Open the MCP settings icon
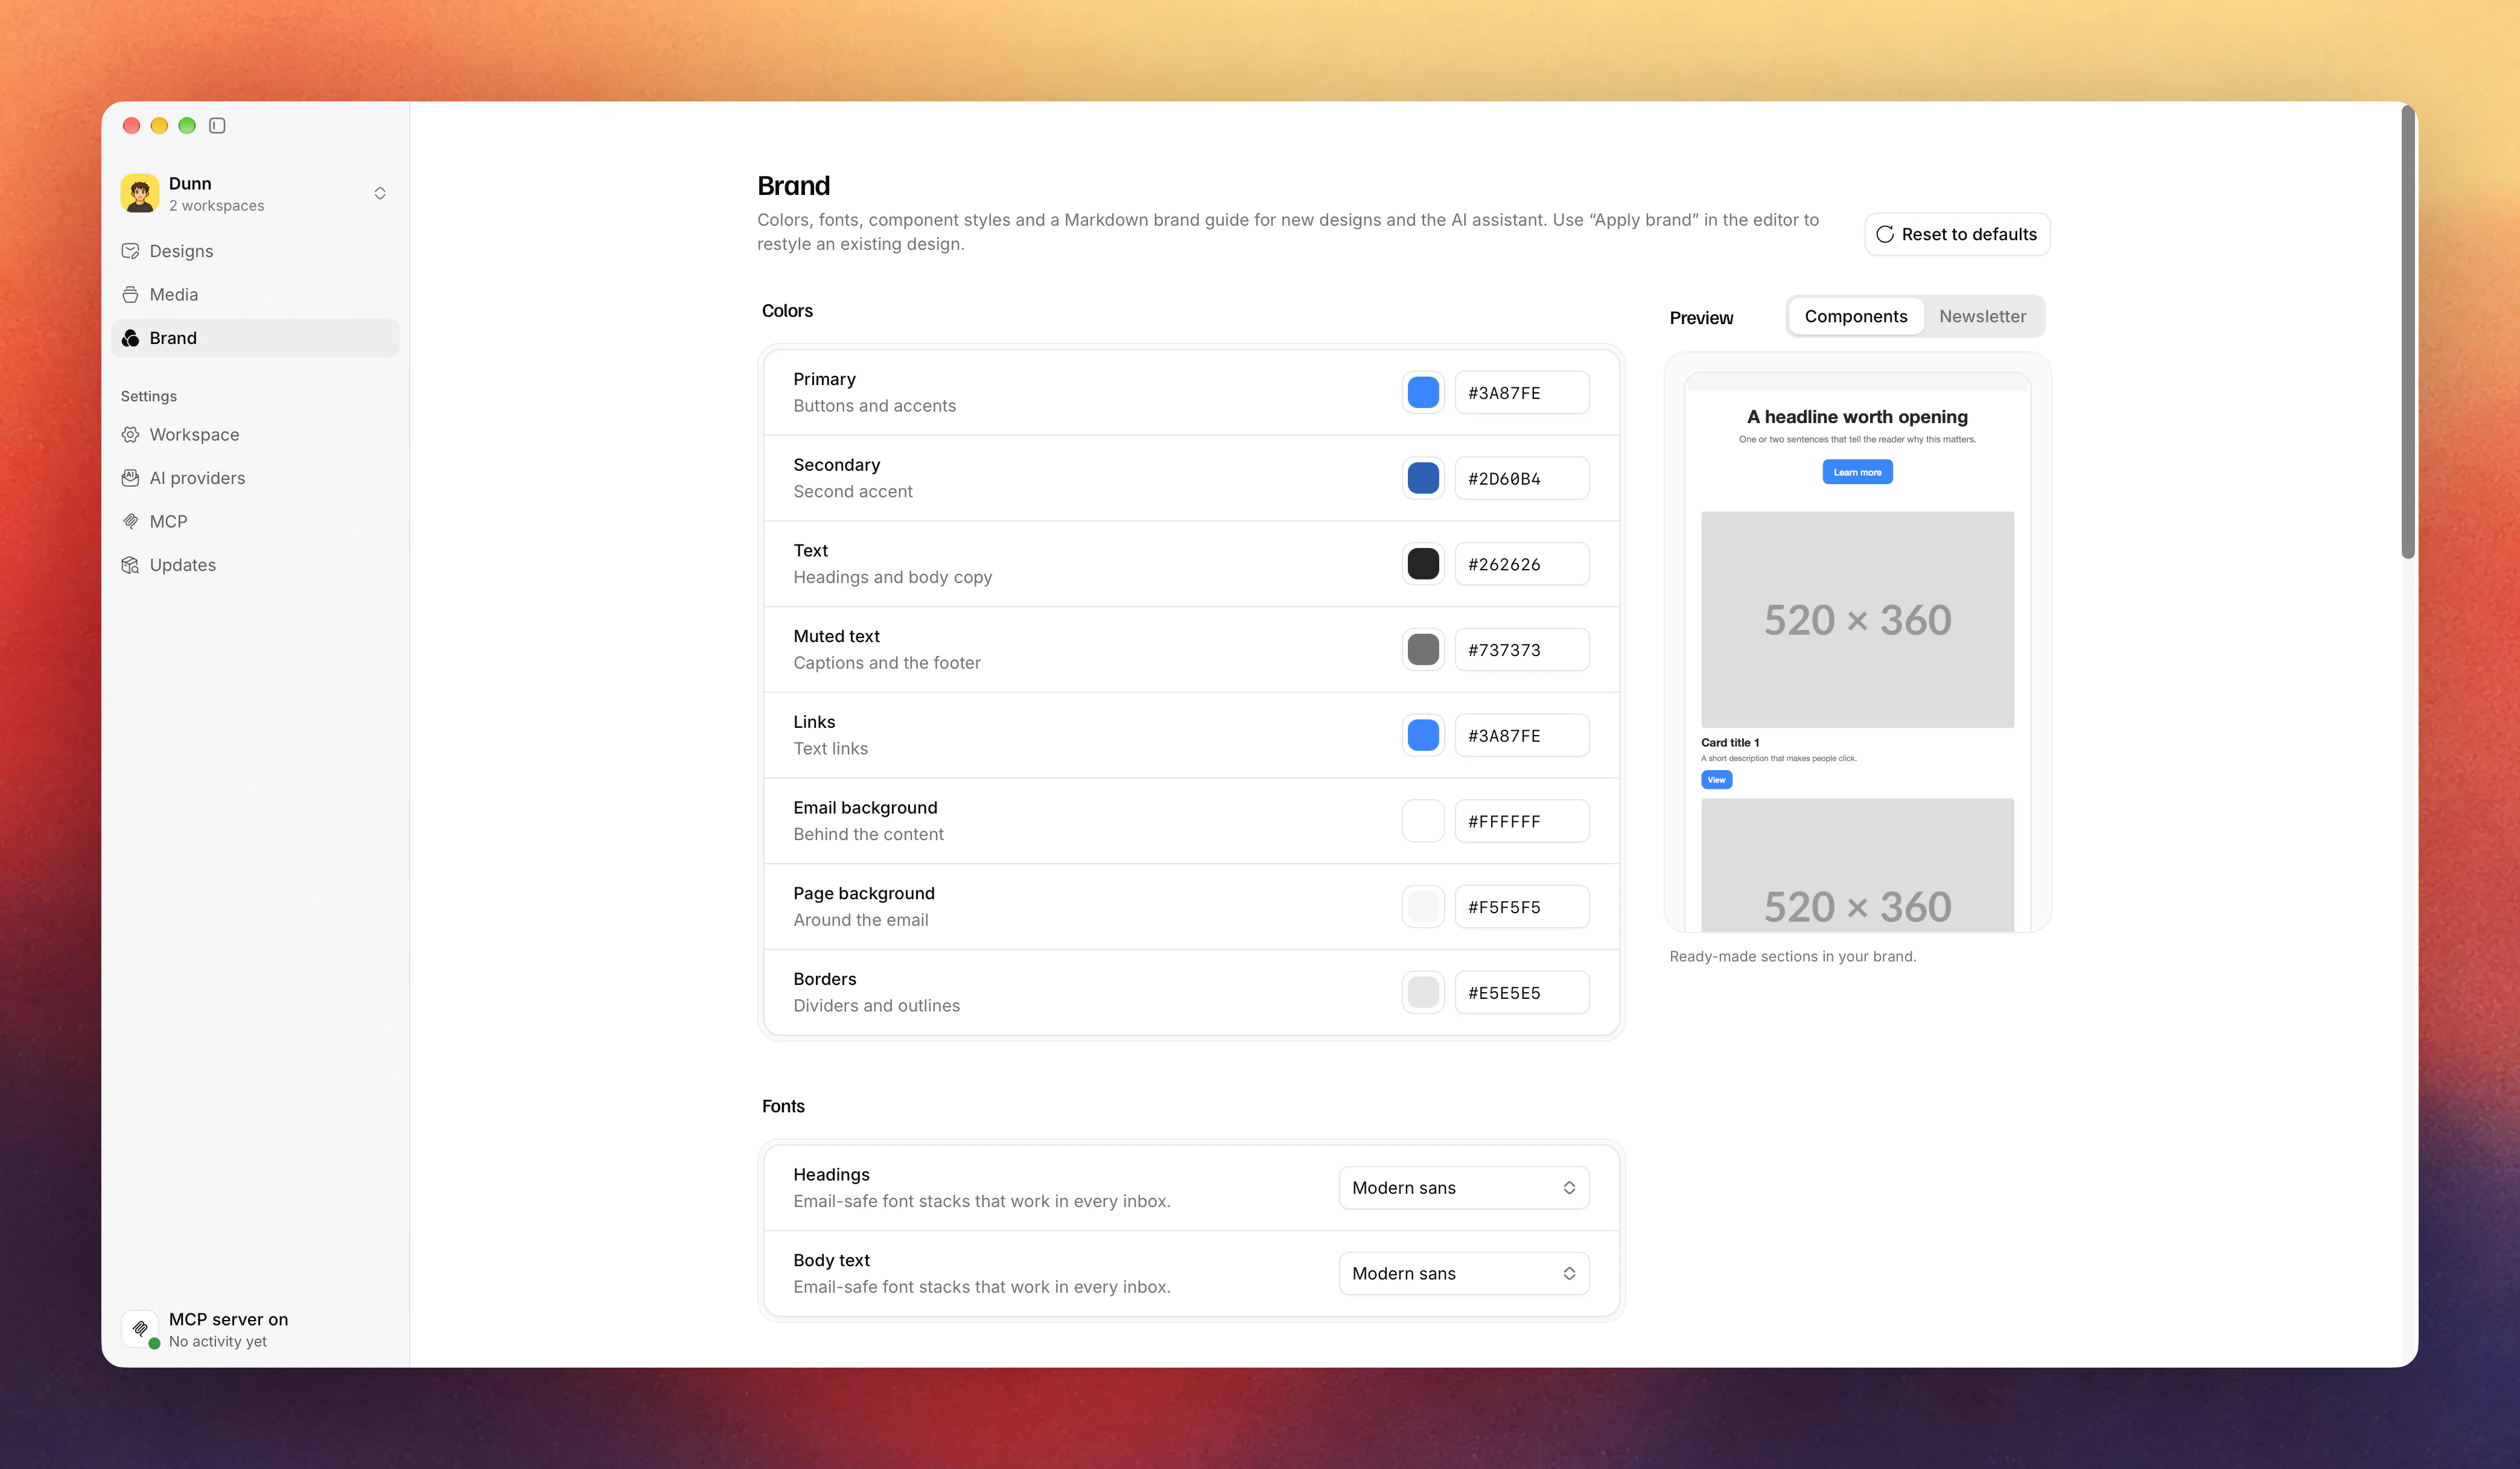 130,521
